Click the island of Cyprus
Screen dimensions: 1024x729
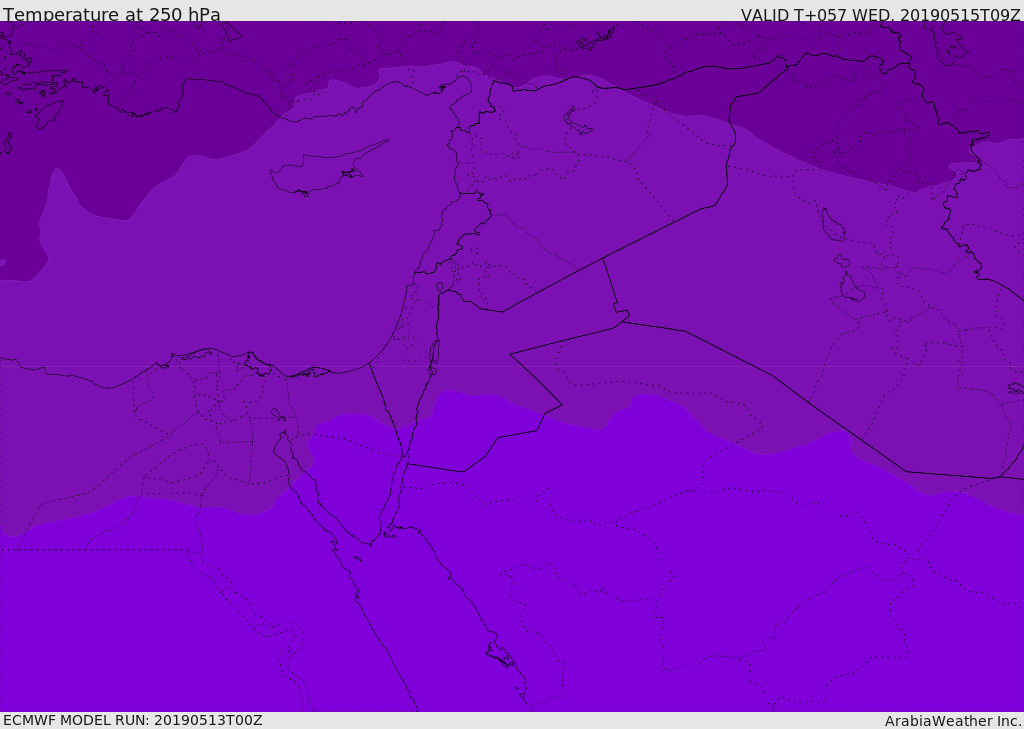click(x=318, y=172)
